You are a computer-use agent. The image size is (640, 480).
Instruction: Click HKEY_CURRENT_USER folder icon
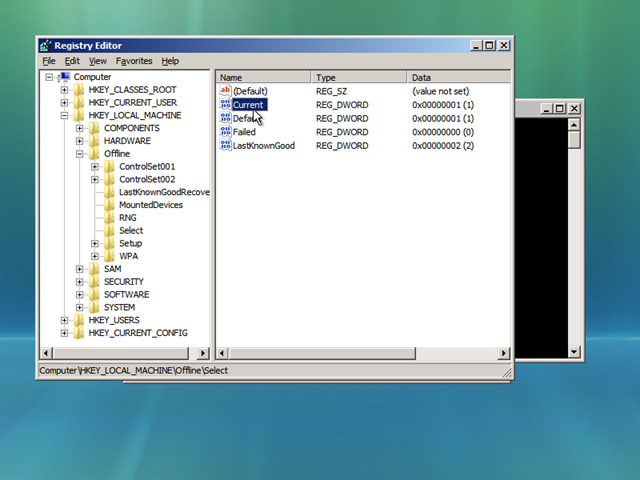tap(79, 102)
